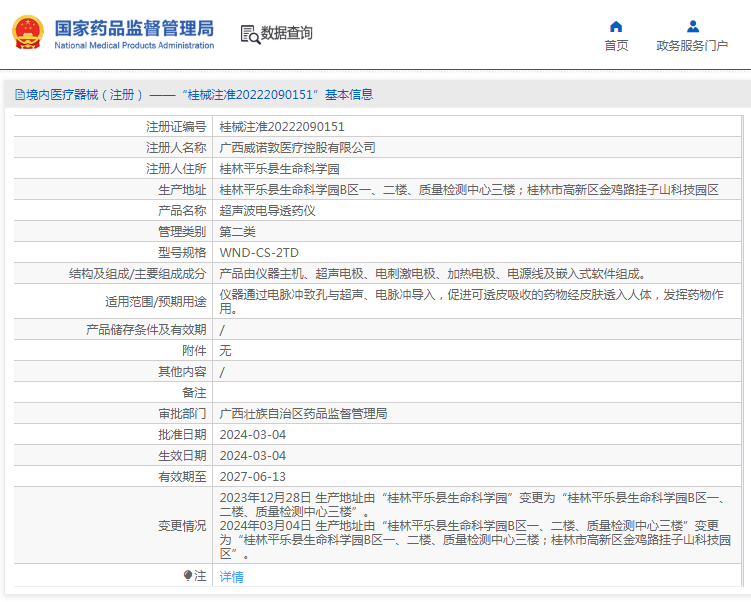
Task: Click registrant name 广西威诺敦医疗控股有限公司
Action: click(x=297, y=148)
